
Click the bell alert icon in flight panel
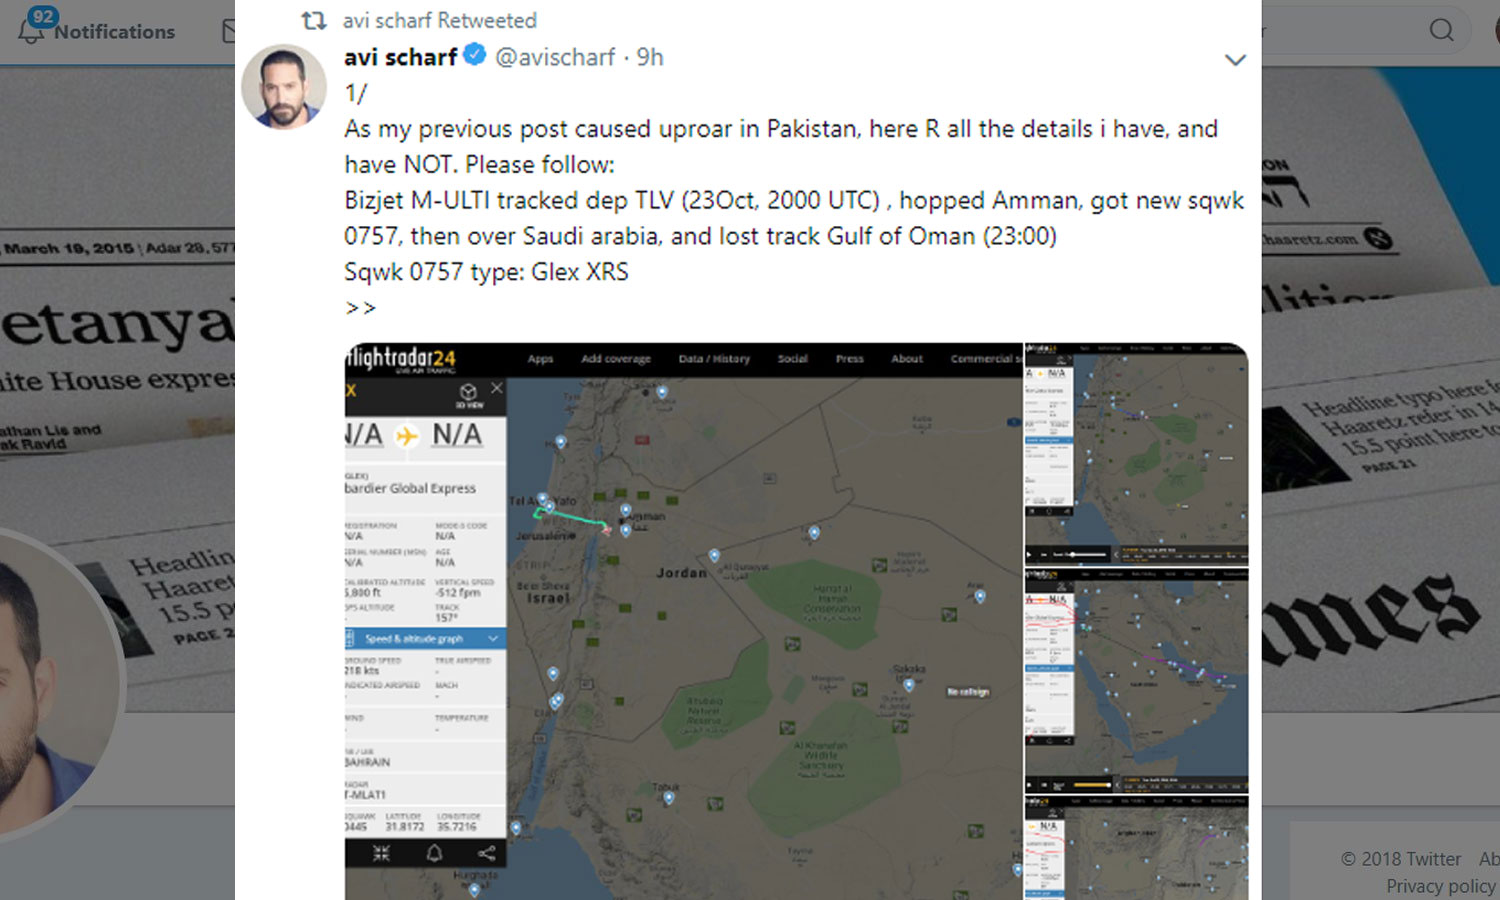pyautogui.click(x=434, y=853)
